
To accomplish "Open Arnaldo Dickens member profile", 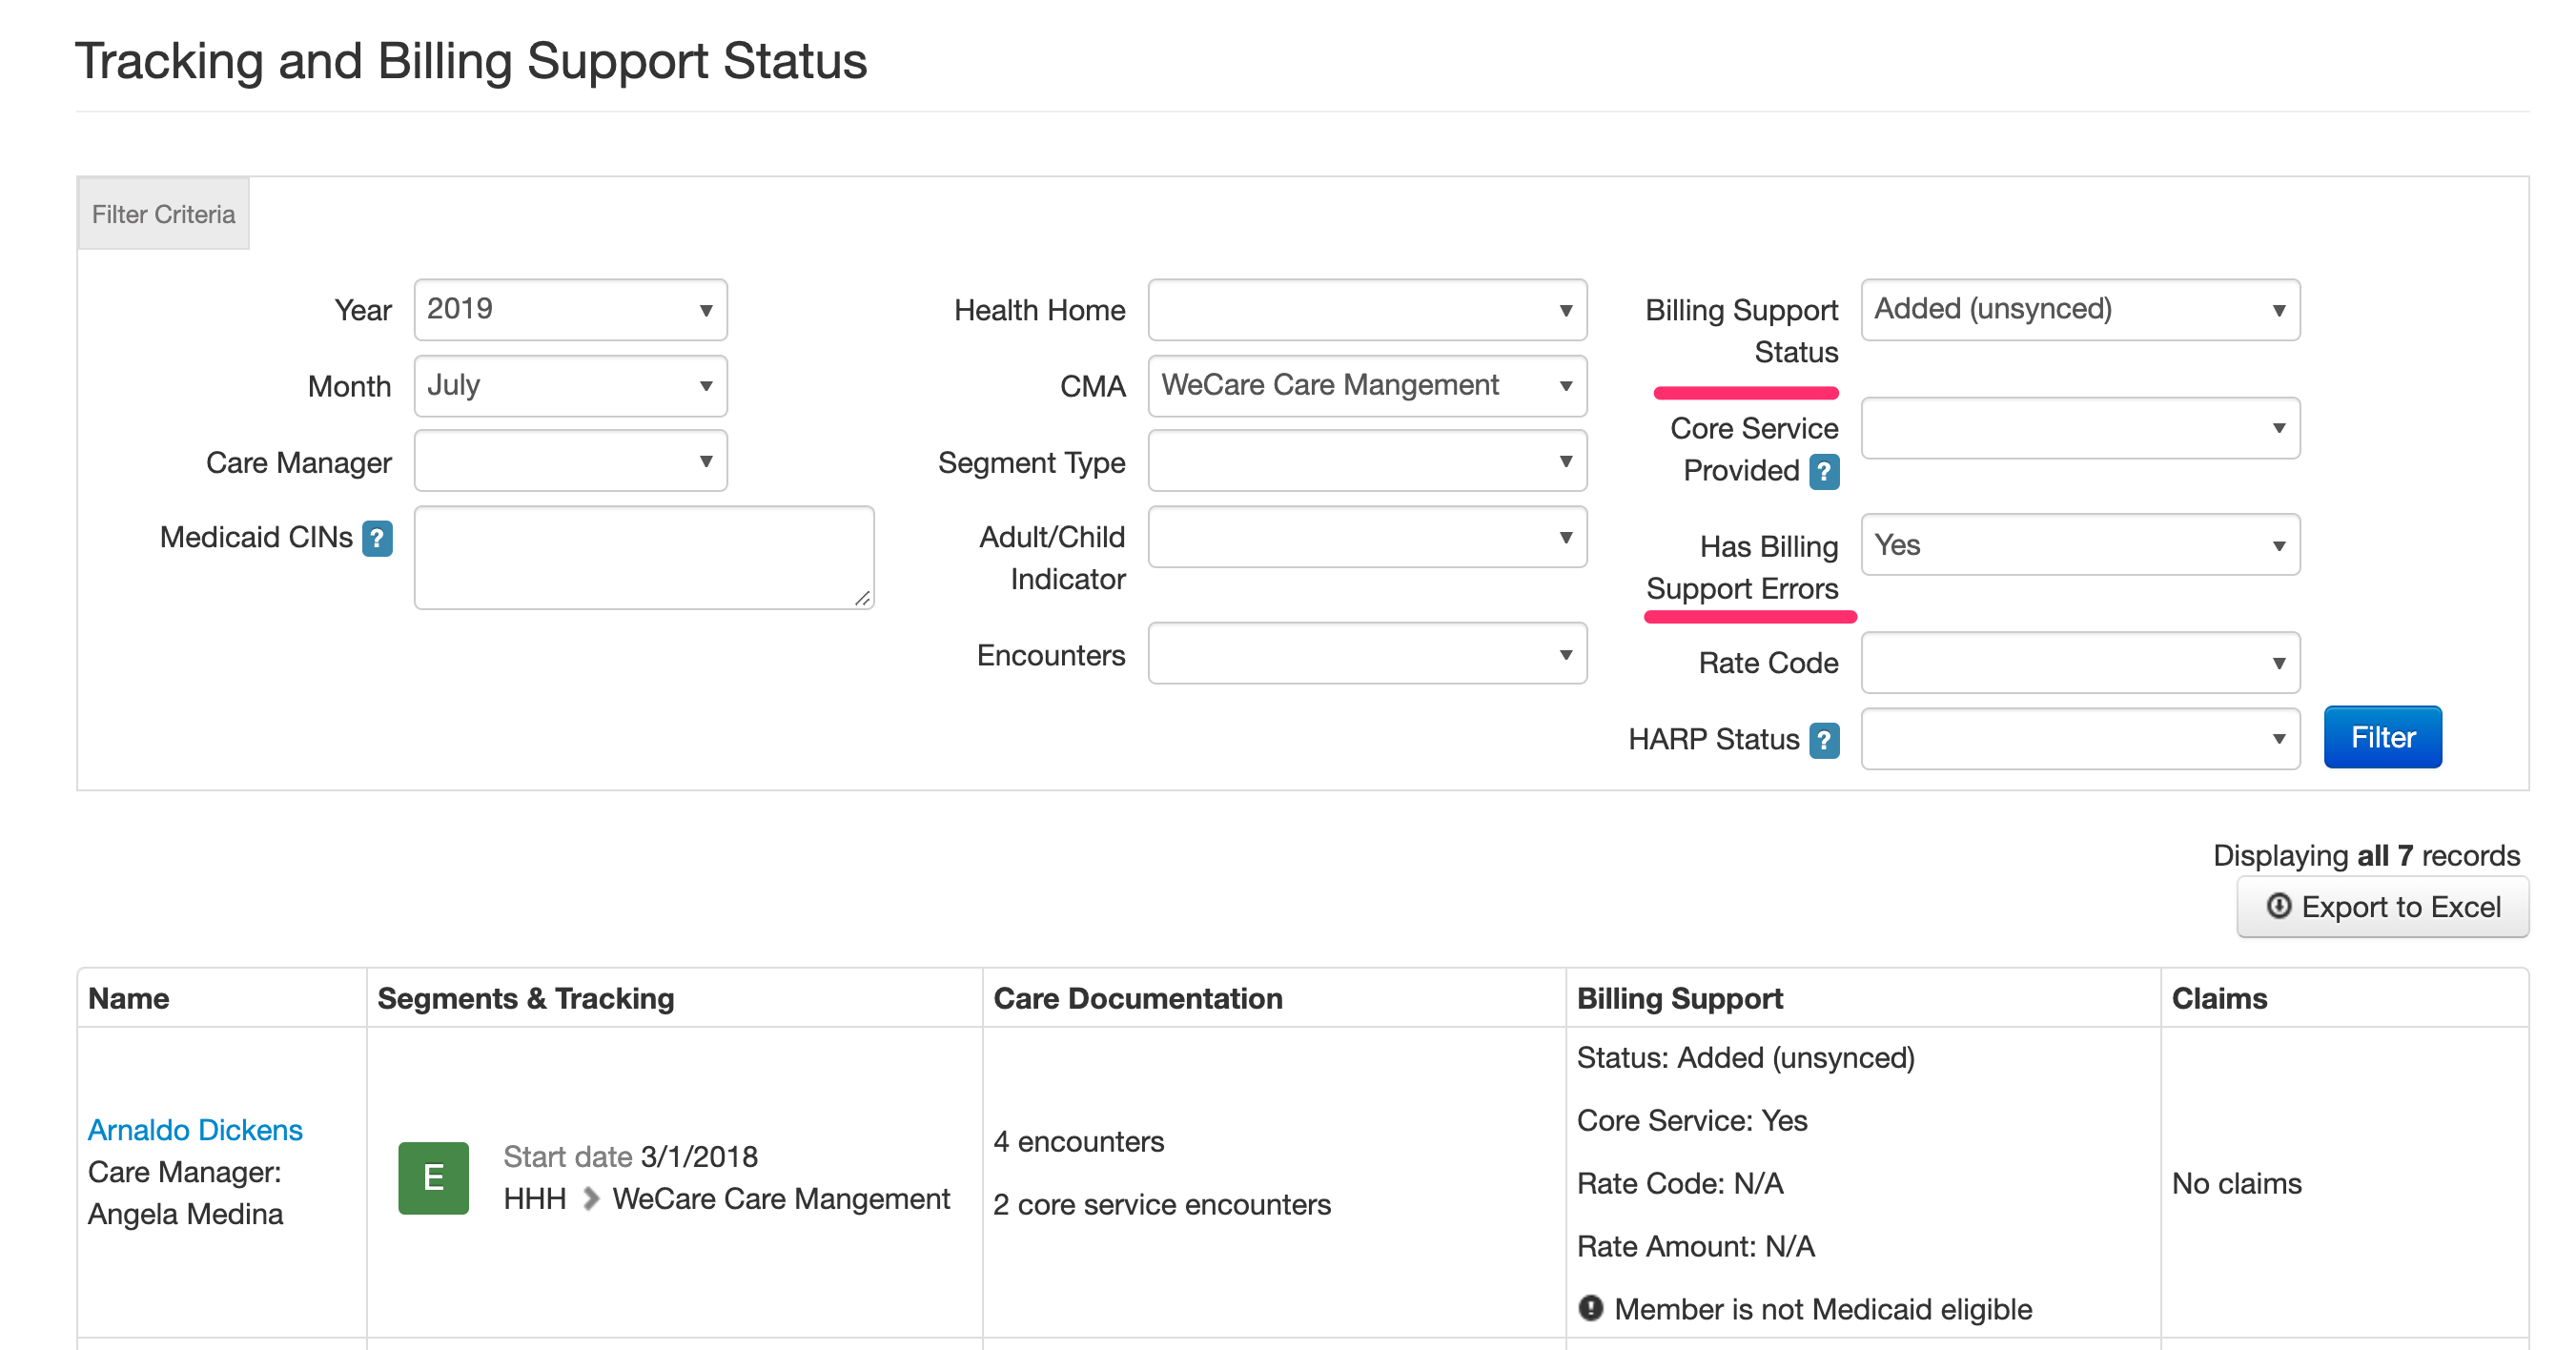I will coord(195,1129).
